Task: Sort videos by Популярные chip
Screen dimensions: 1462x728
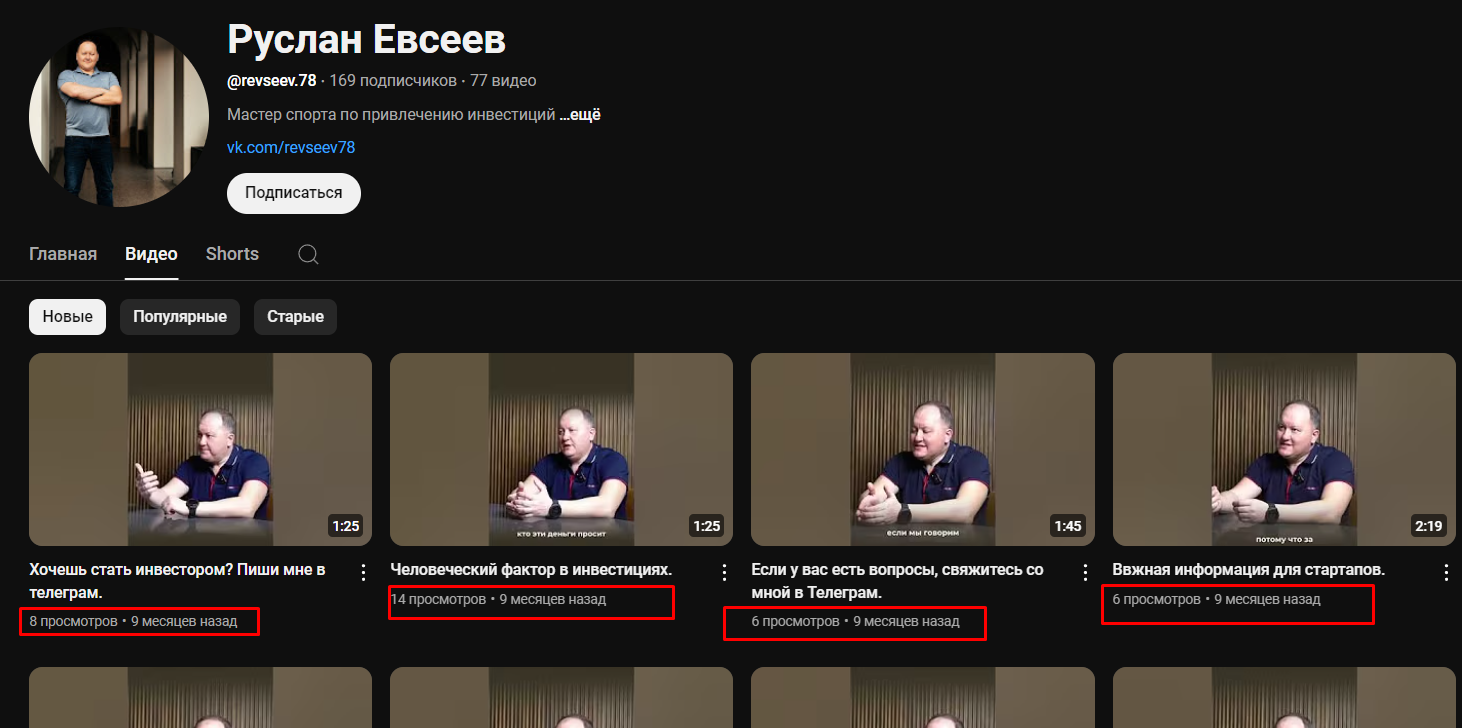Action: click(x=180, y=317)
